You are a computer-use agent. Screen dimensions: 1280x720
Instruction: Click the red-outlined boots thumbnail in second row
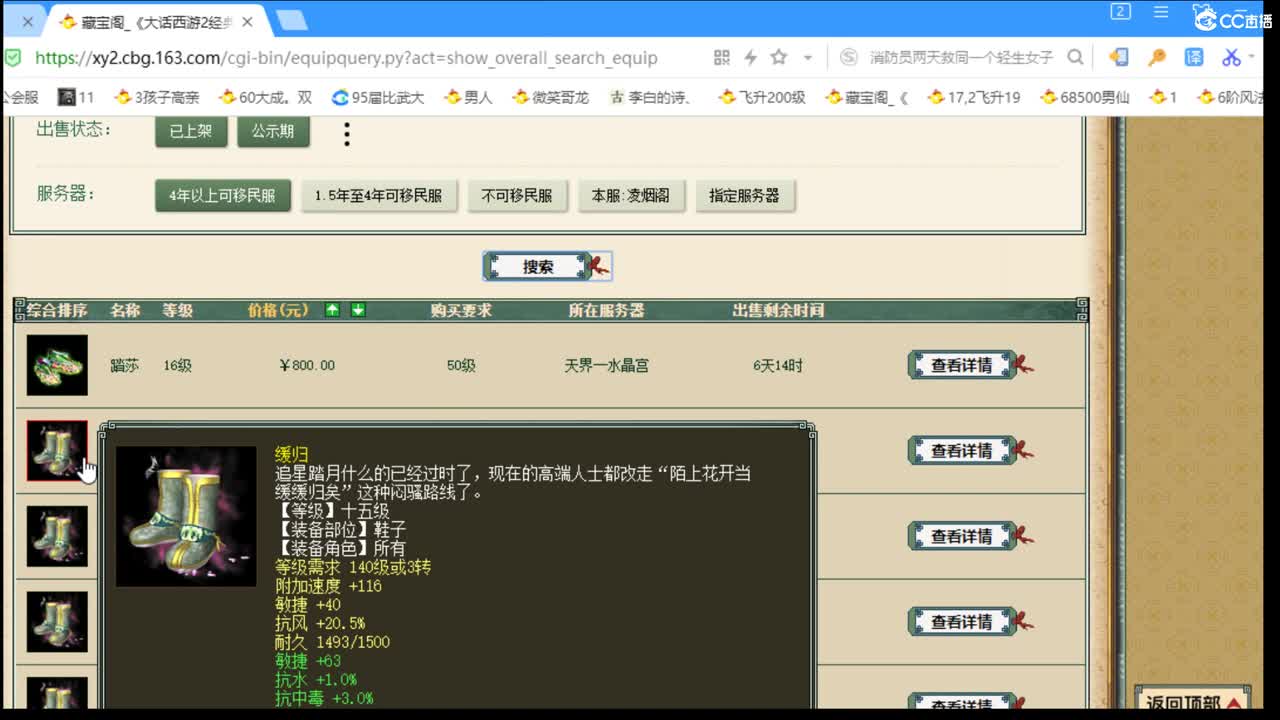coord(57,451)
